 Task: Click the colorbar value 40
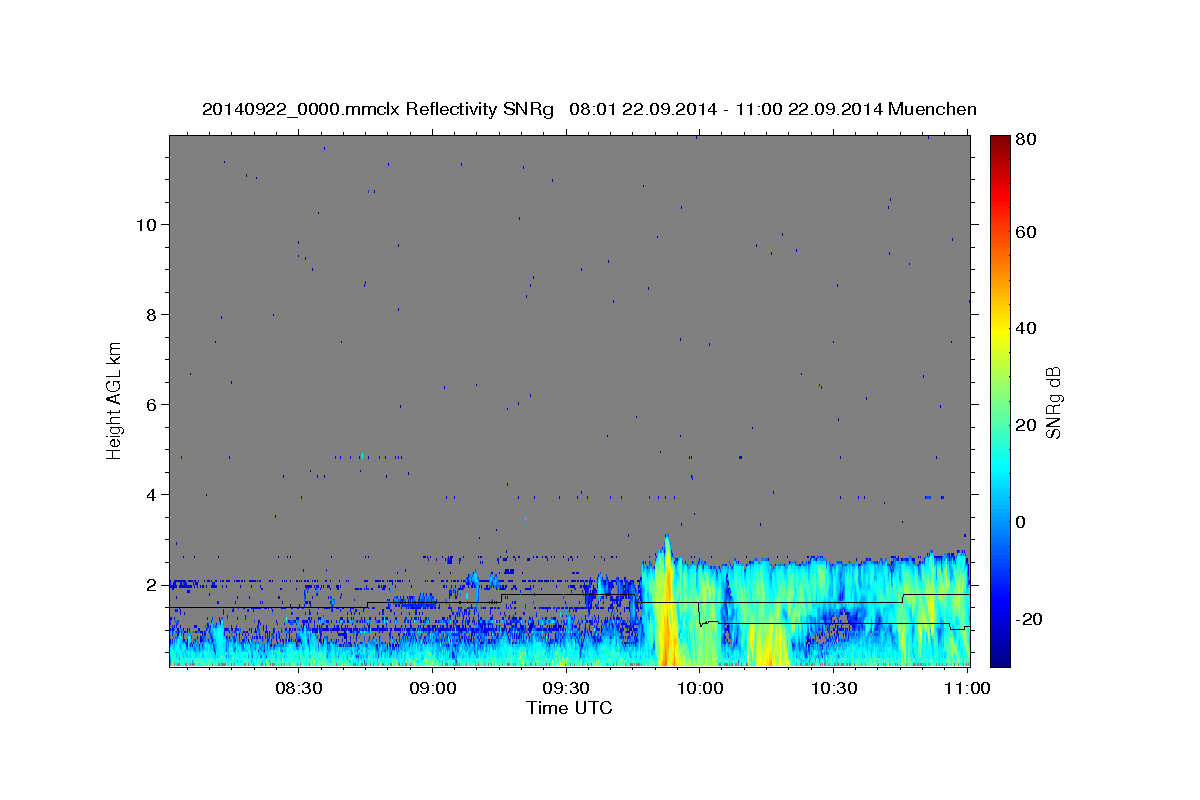click(x=1025, y=328)
